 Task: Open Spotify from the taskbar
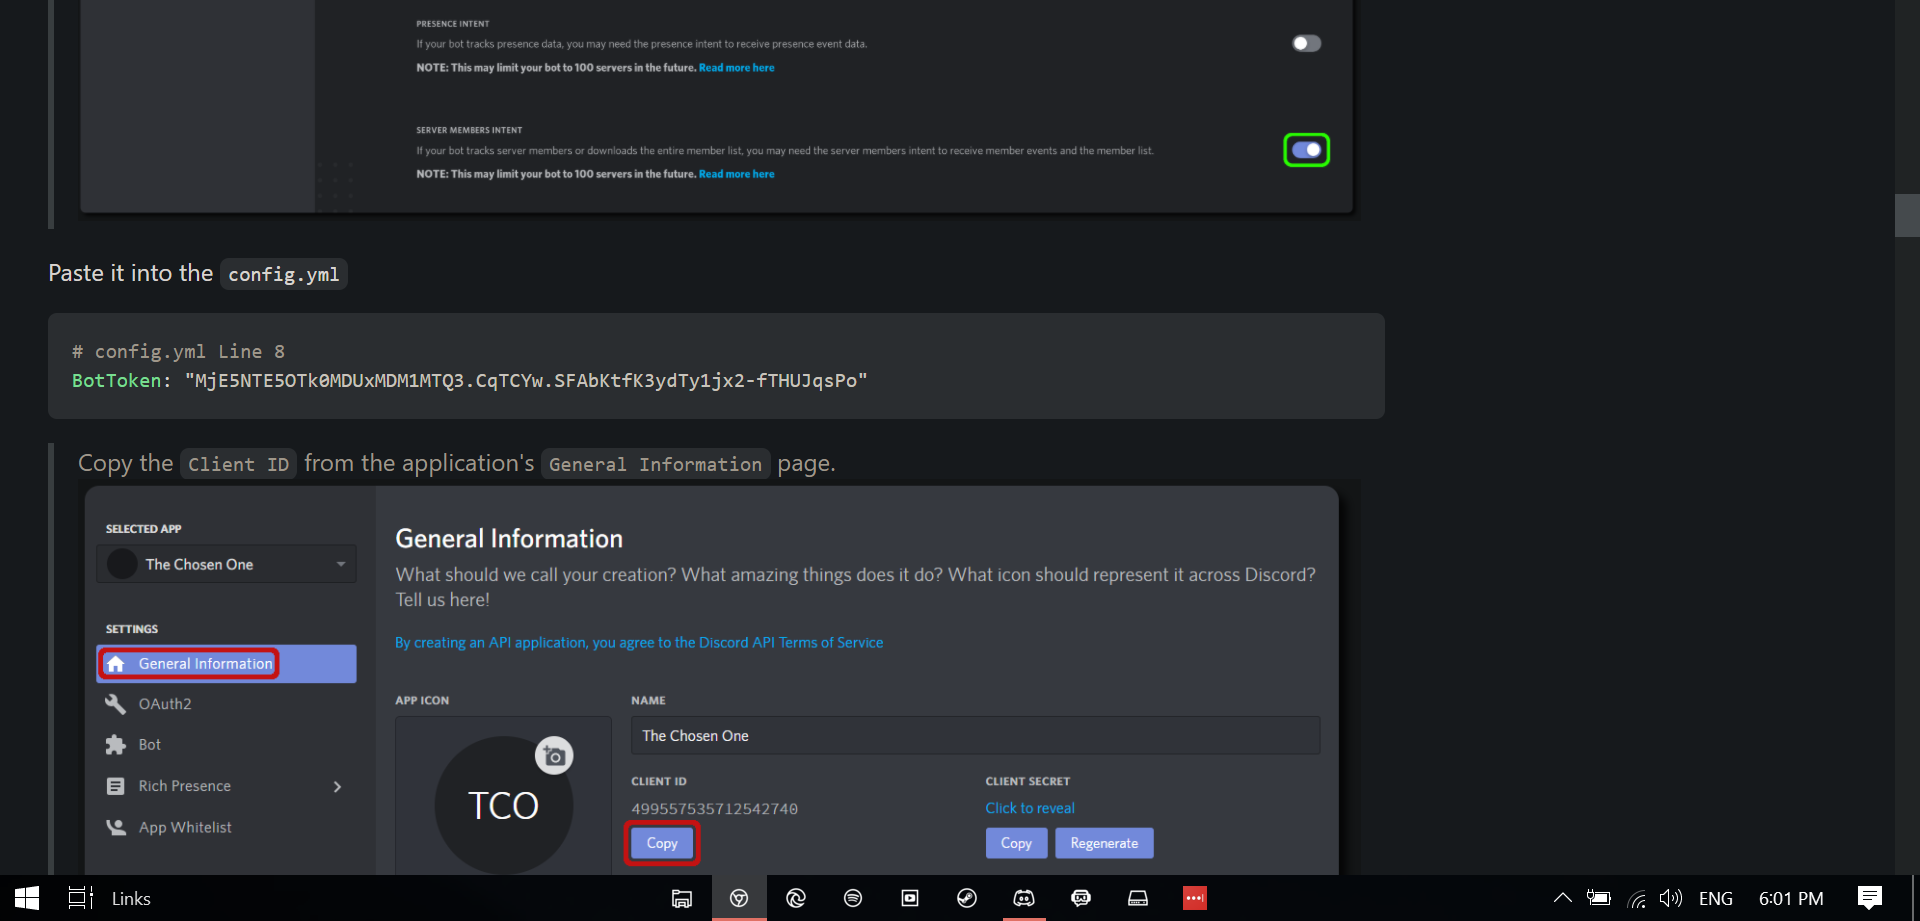coord(853,898)
